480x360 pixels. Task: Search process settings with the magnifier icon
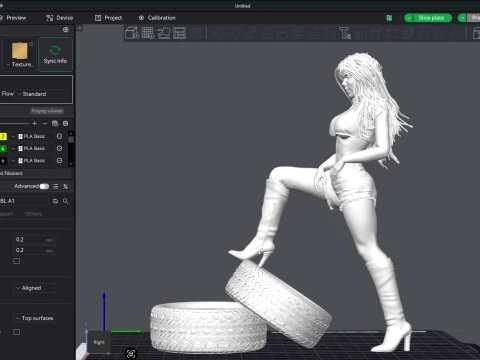click(65, 201)
